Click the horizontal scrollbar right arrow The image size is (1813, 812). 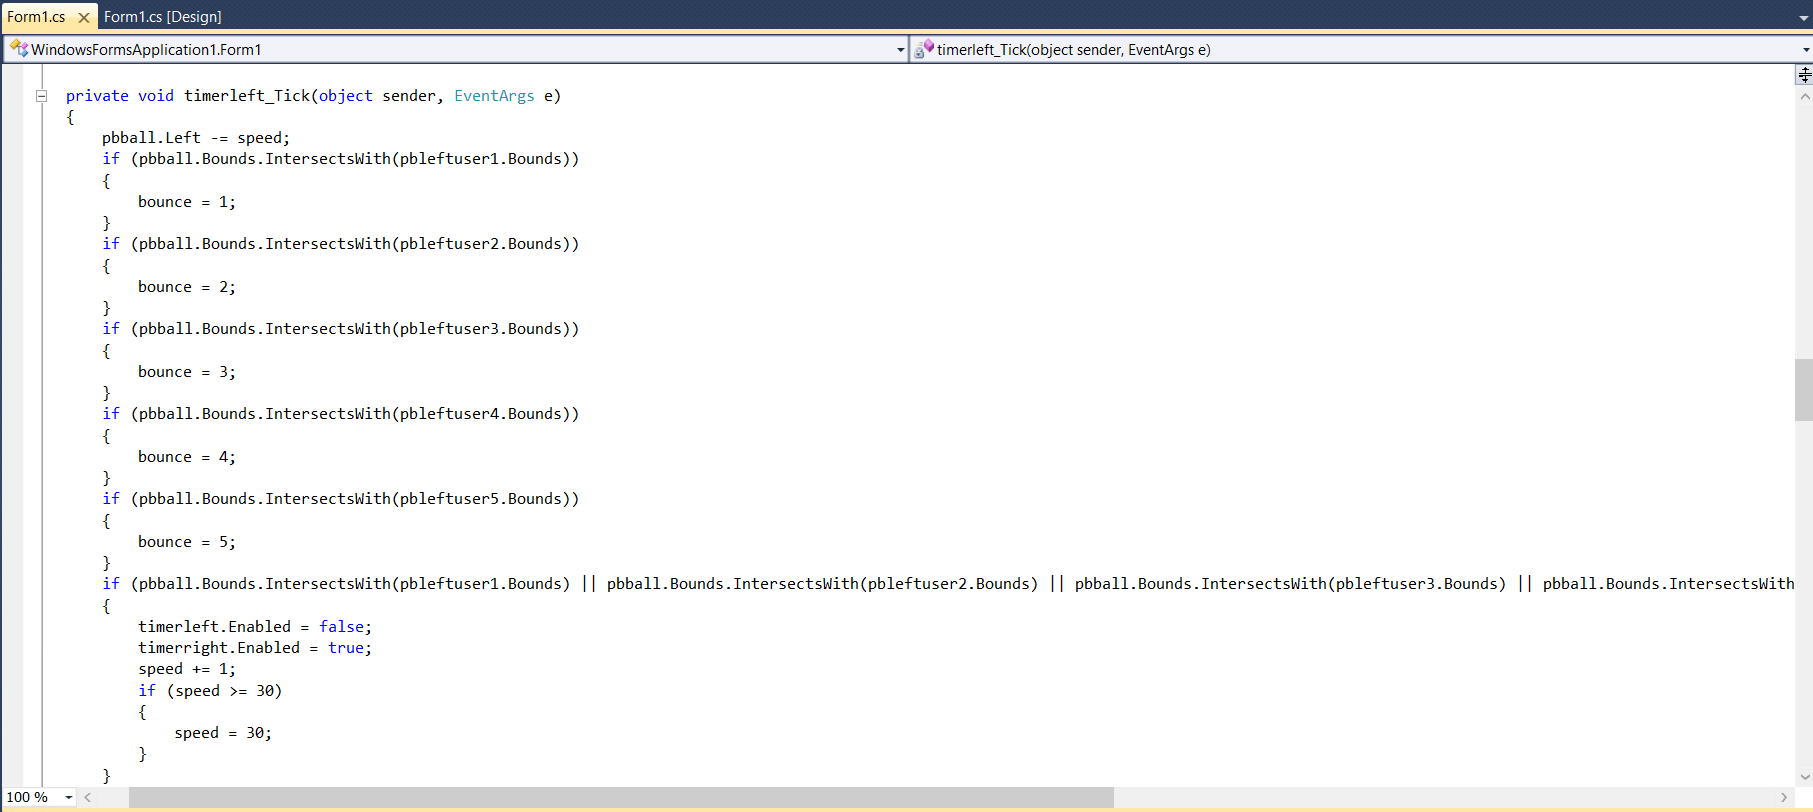(x=1785, y=797)
